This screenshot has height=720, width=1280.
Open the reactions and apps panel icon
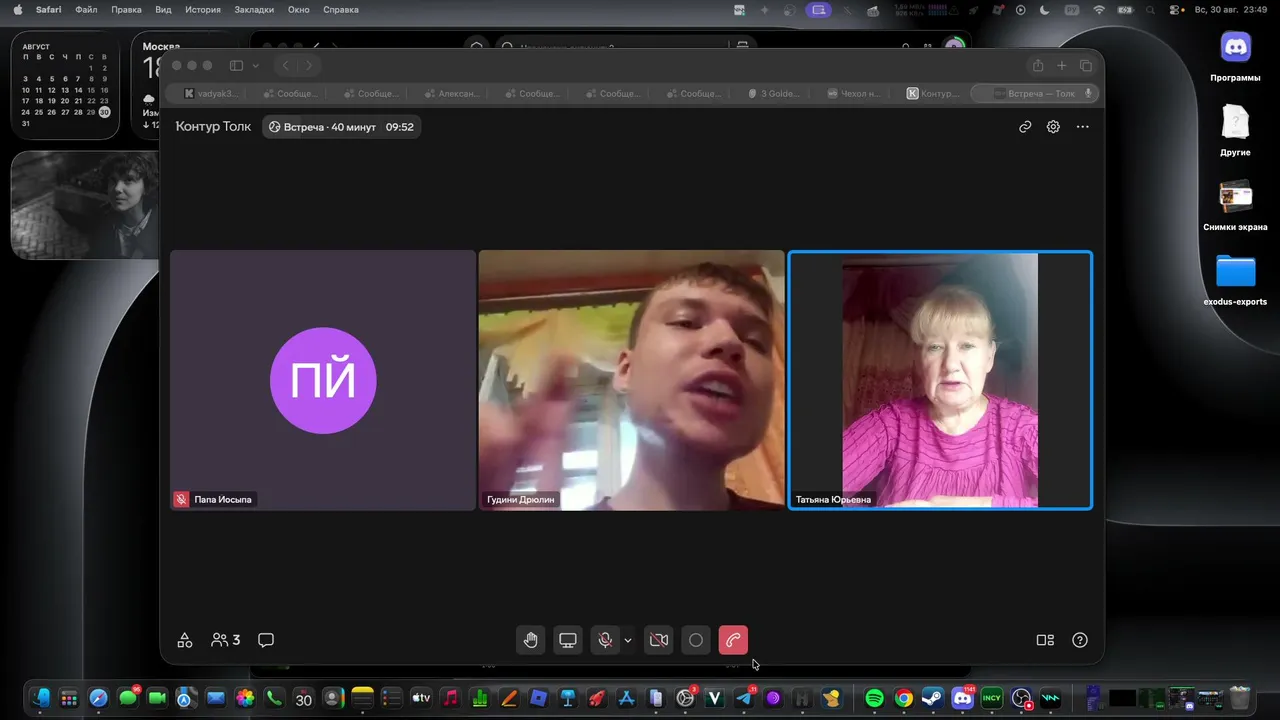click(x=185, y=640)
